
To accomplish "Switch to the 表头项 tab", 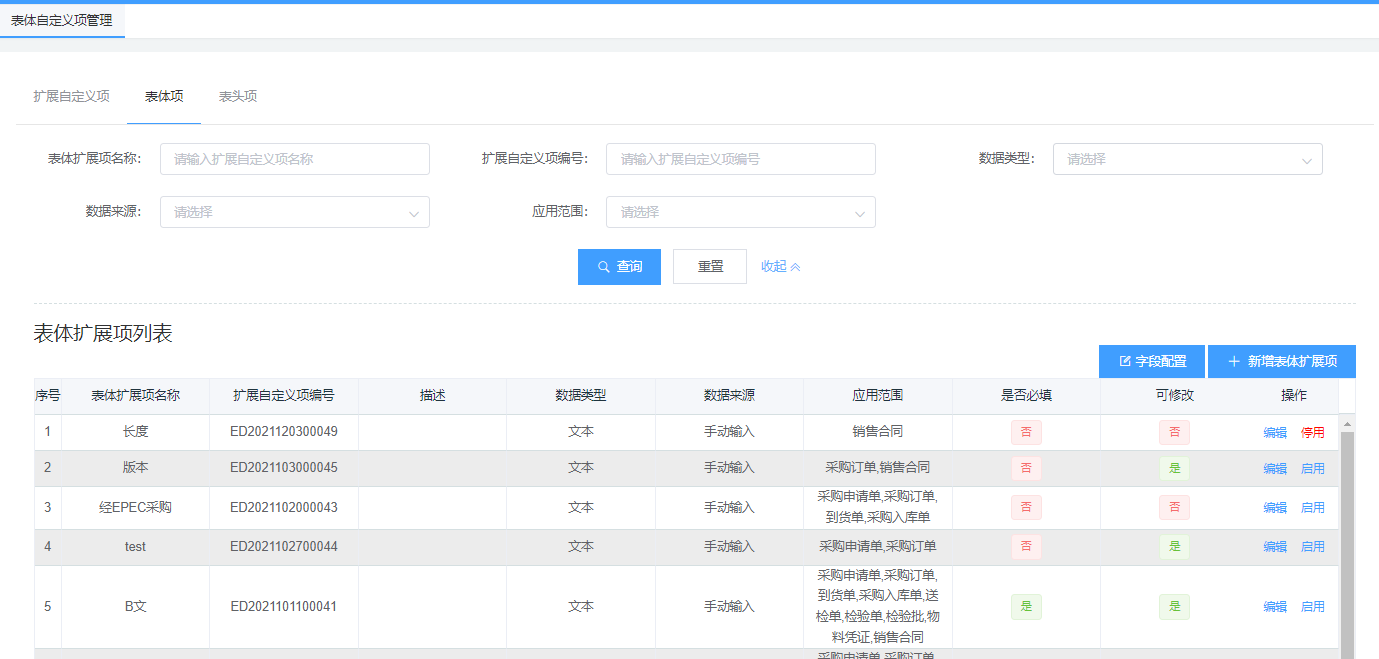I will click(x=238, y=96).
